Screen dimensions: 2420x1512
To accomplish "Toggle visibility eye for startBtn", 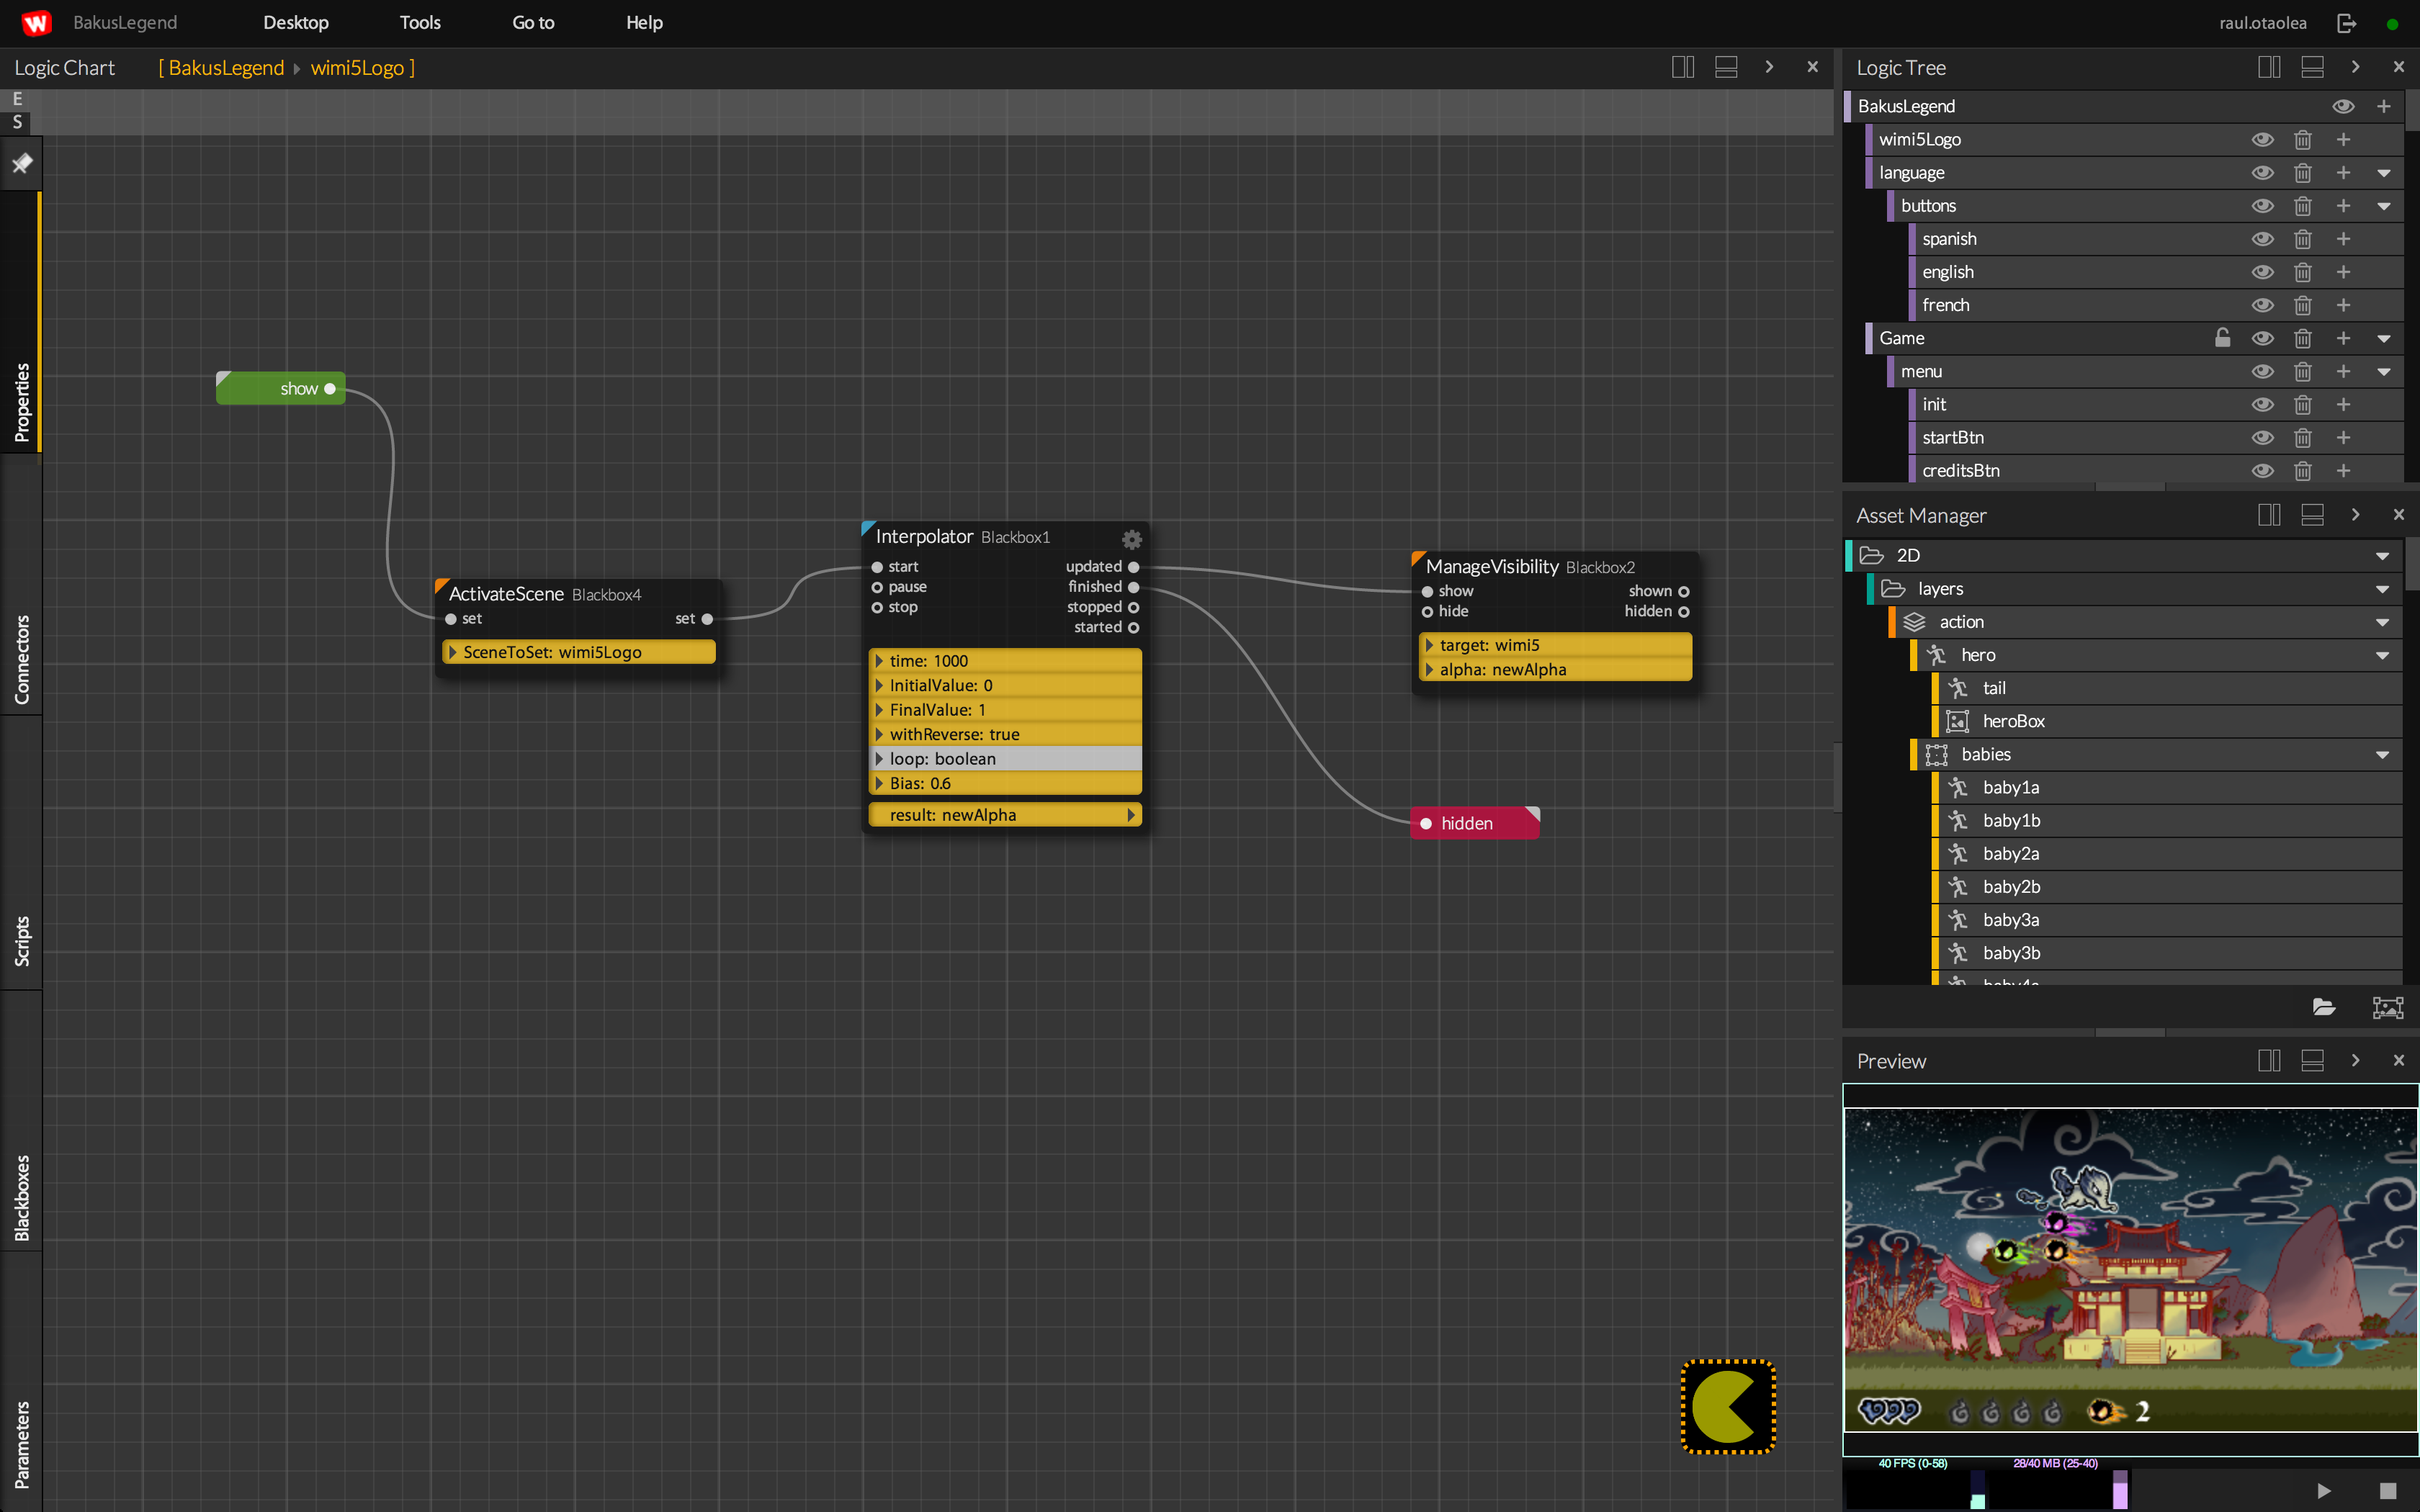I will pos(2262,438).
